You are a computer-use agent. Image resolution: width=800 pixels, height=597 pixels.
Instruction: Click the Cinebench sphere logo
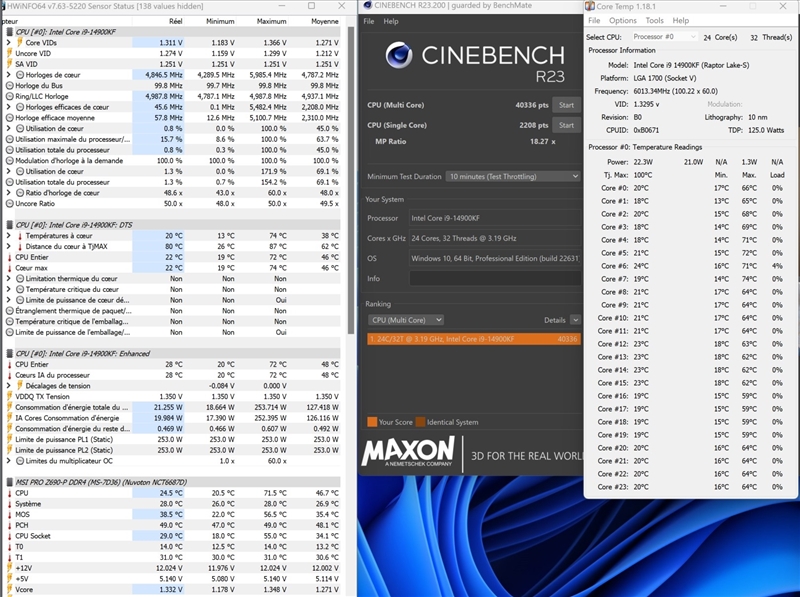(398, 55)
